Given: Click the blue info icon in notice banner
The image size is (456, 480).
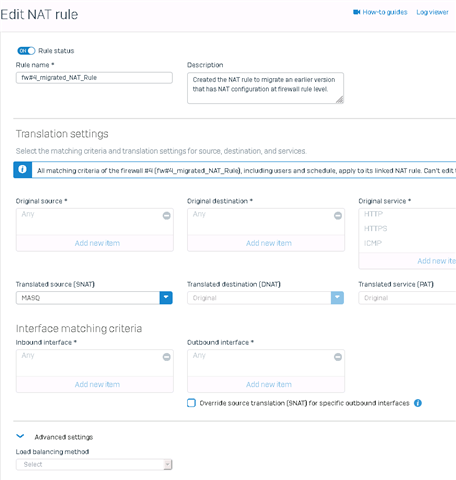Looking at the screenshot, I should (23, 170).
